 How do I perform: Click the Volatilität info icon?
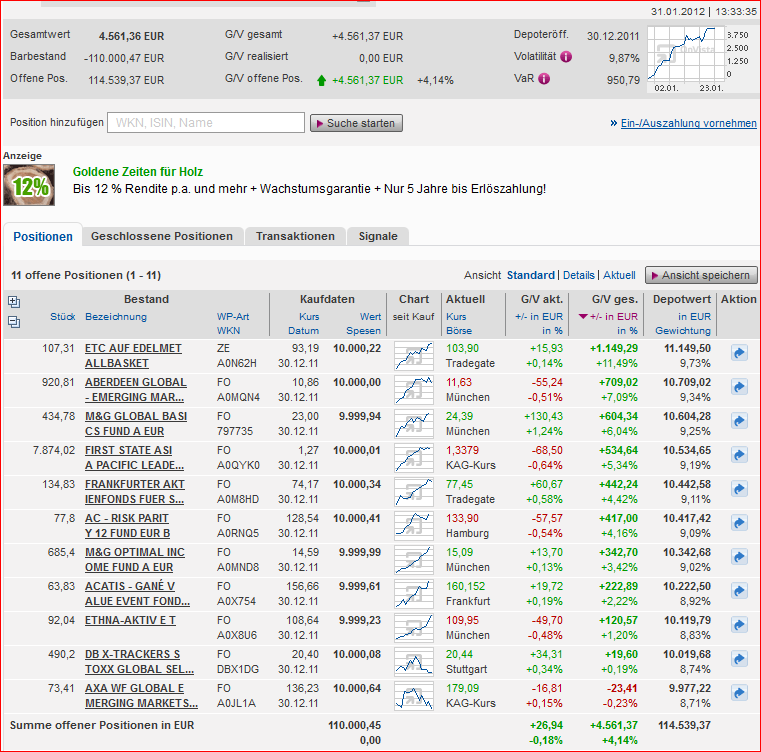point(566,57)
